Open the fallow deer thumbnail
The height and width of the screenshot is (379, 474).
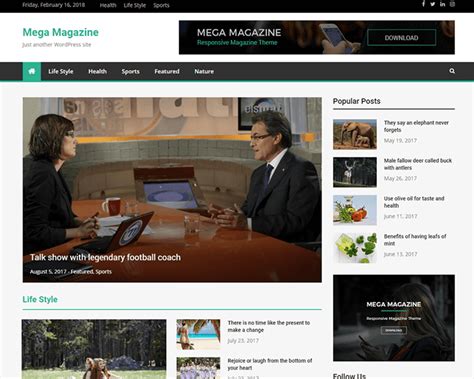355,172
